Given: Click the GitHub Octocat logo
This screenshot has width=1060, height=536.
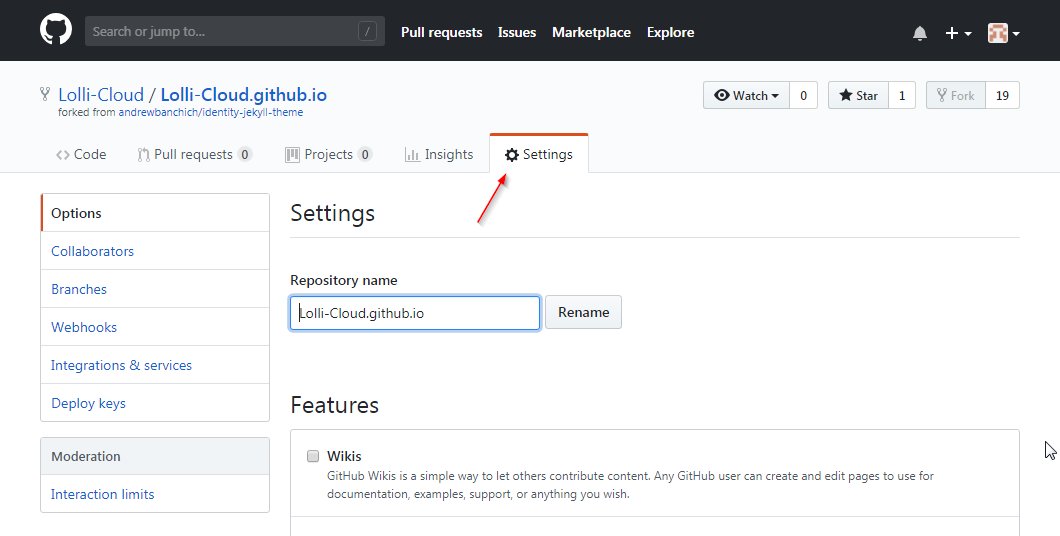Looking at the screenshot, I should tap(55, 30).
